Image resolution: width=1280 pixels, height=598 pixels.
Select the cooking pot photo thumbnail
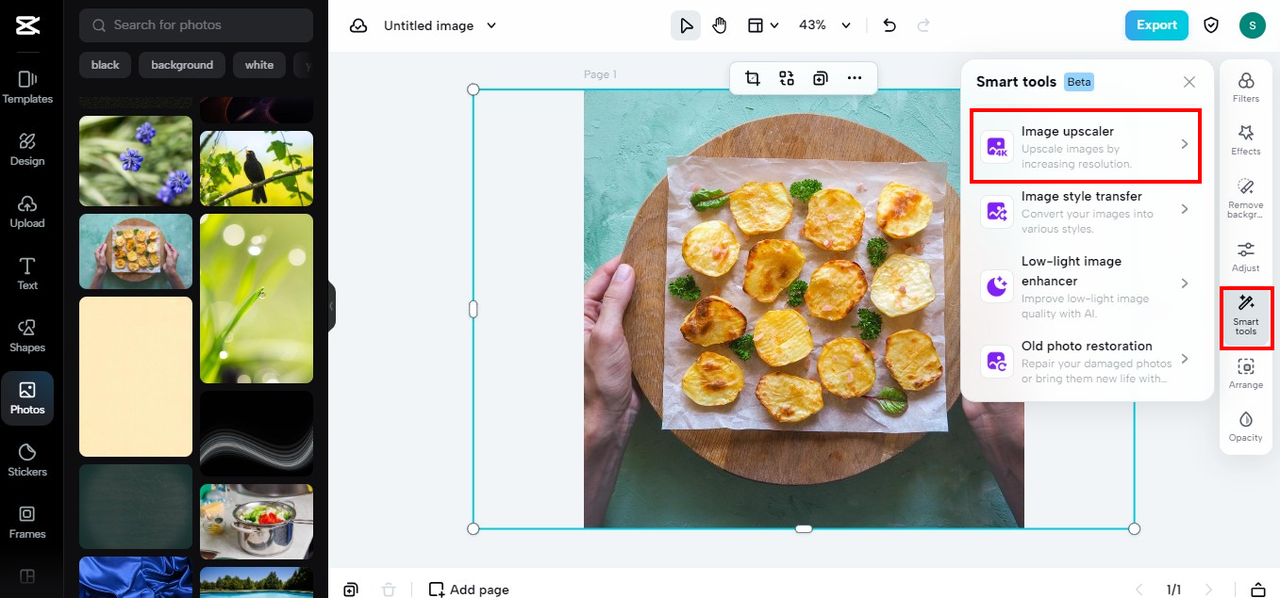(x=256, y=521)
